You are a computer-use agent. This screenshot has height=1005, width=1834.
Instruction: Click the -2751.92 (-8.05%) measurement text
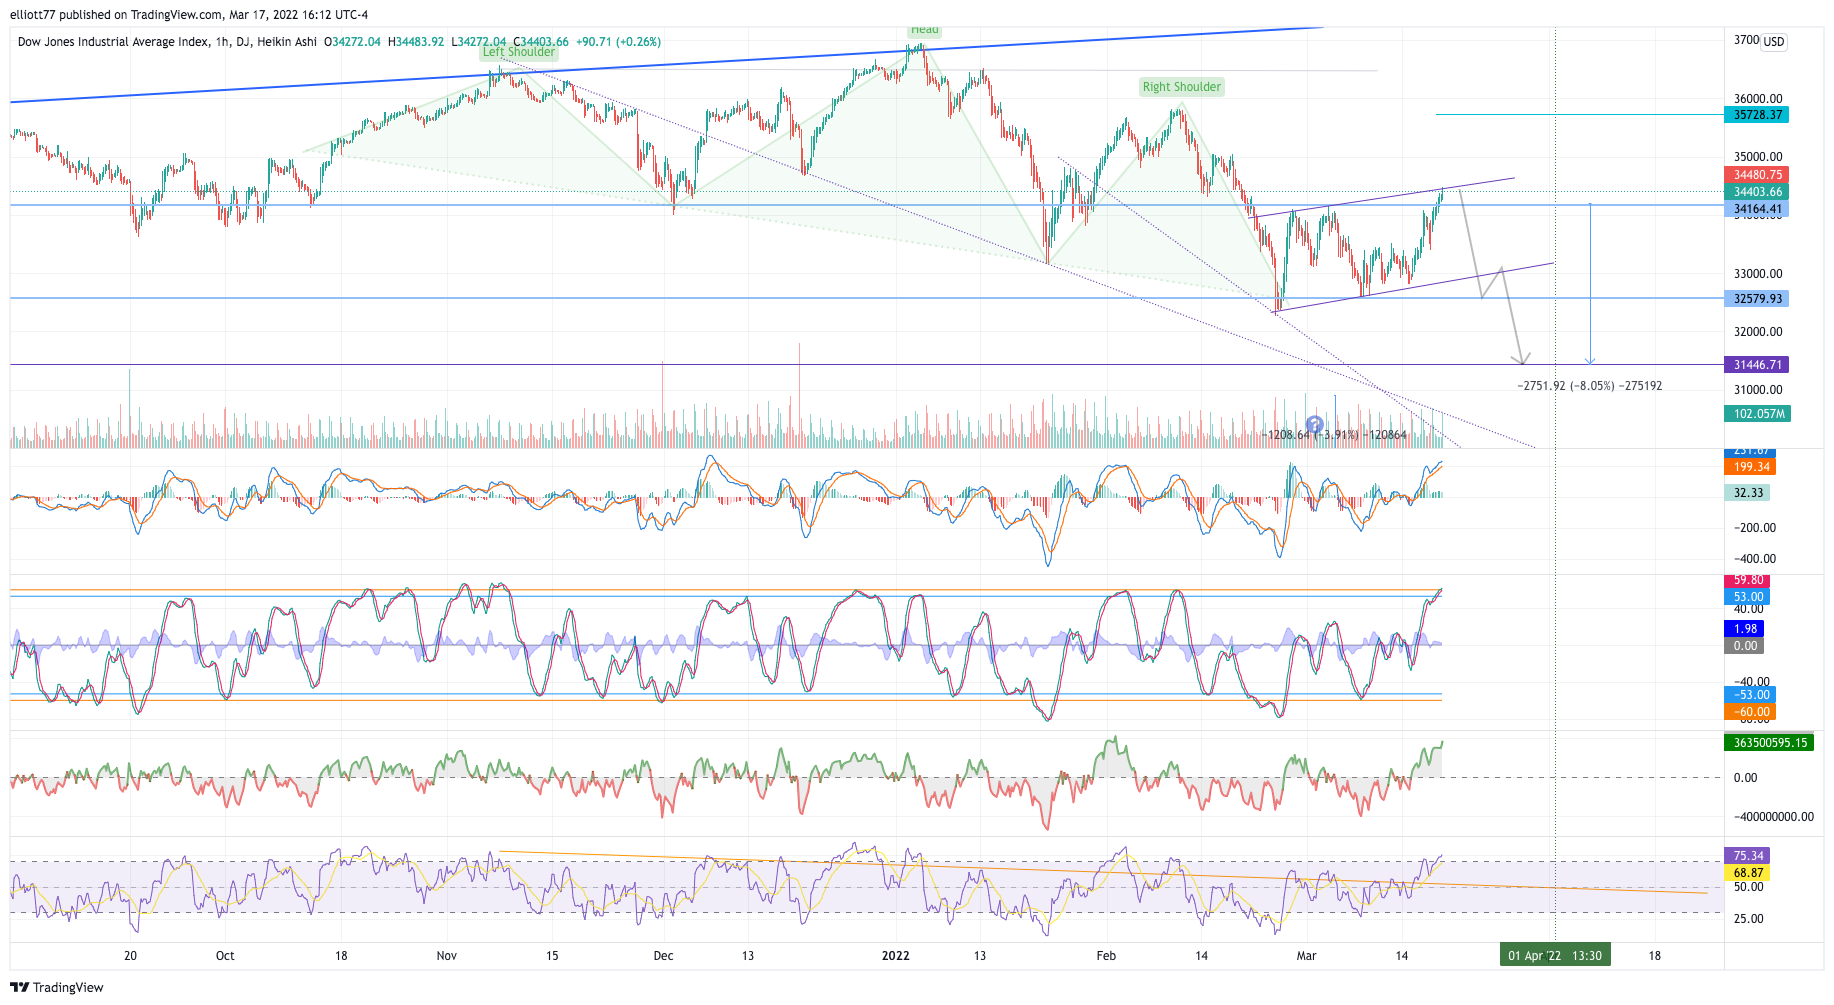1590,386
